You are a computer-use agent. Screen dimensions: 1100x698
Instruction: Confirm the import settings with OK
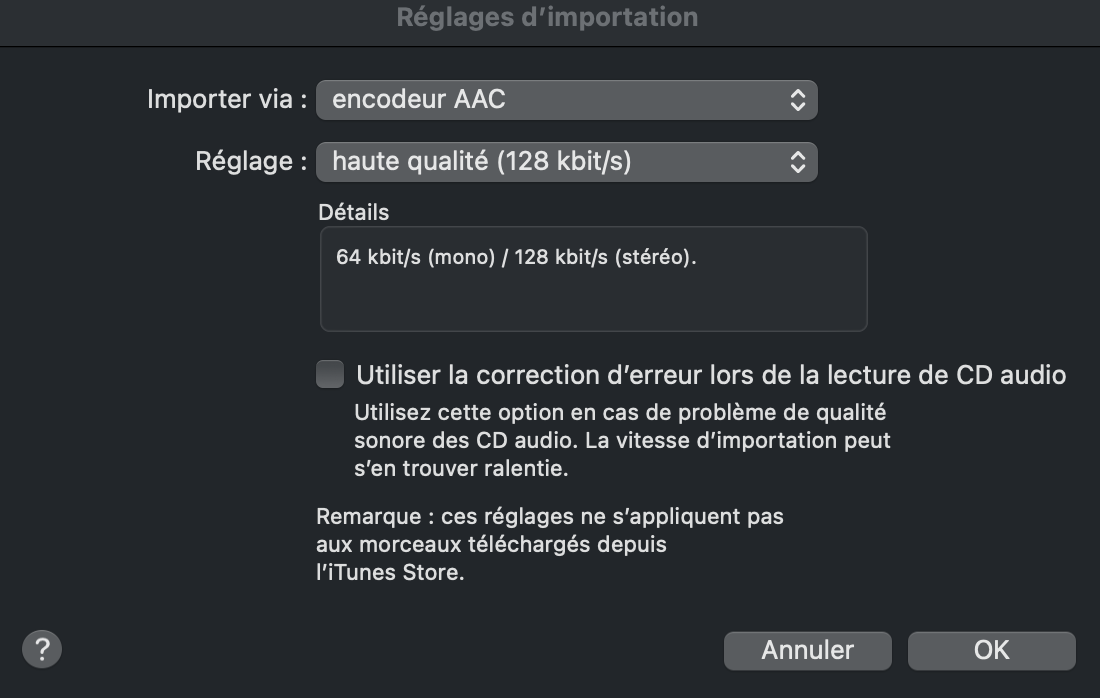click(x=991, y=650)
